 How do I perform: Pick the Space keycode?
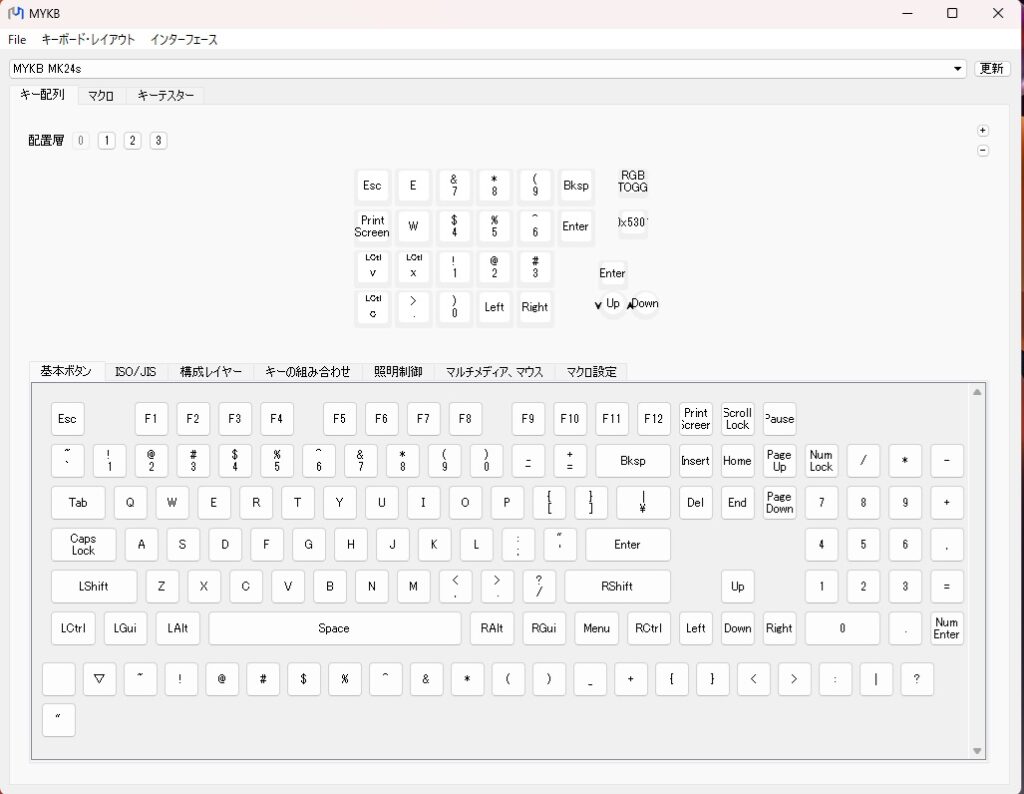(x=334, y=628)
